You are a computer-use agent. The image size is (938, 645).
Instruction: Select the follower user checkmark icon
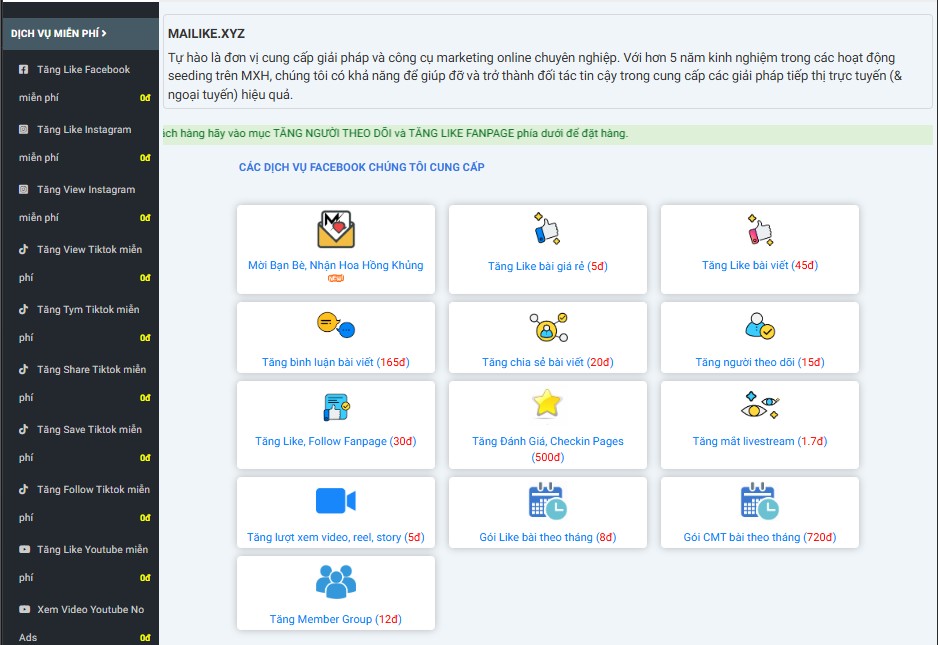pos(760,326)
